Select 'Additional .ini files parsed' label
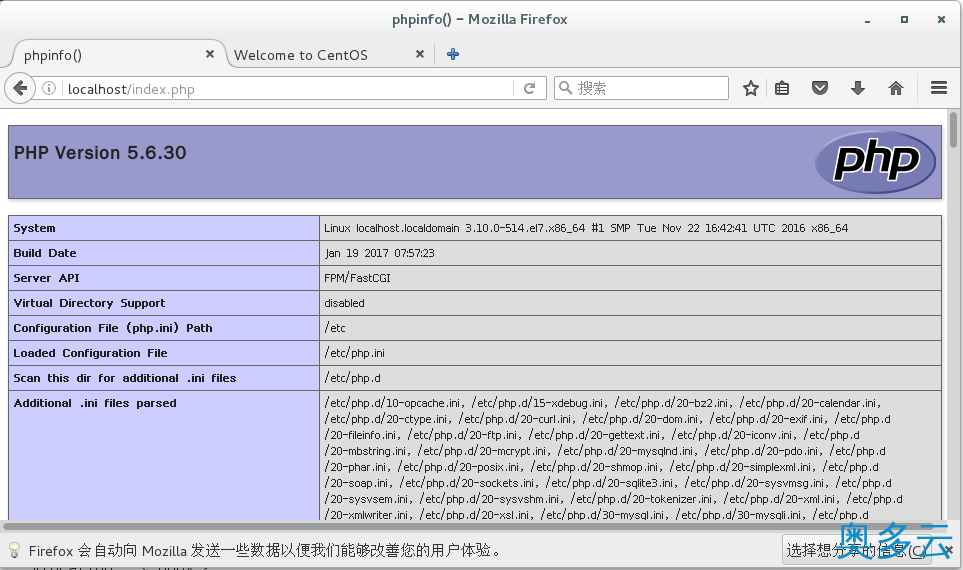 click(95, 404)
